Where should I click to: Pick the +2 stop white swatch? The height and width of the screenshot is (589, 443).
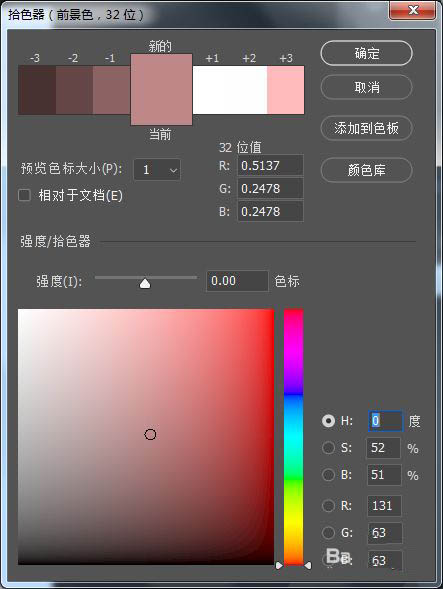pyautogui.click(x=248, y=90)
